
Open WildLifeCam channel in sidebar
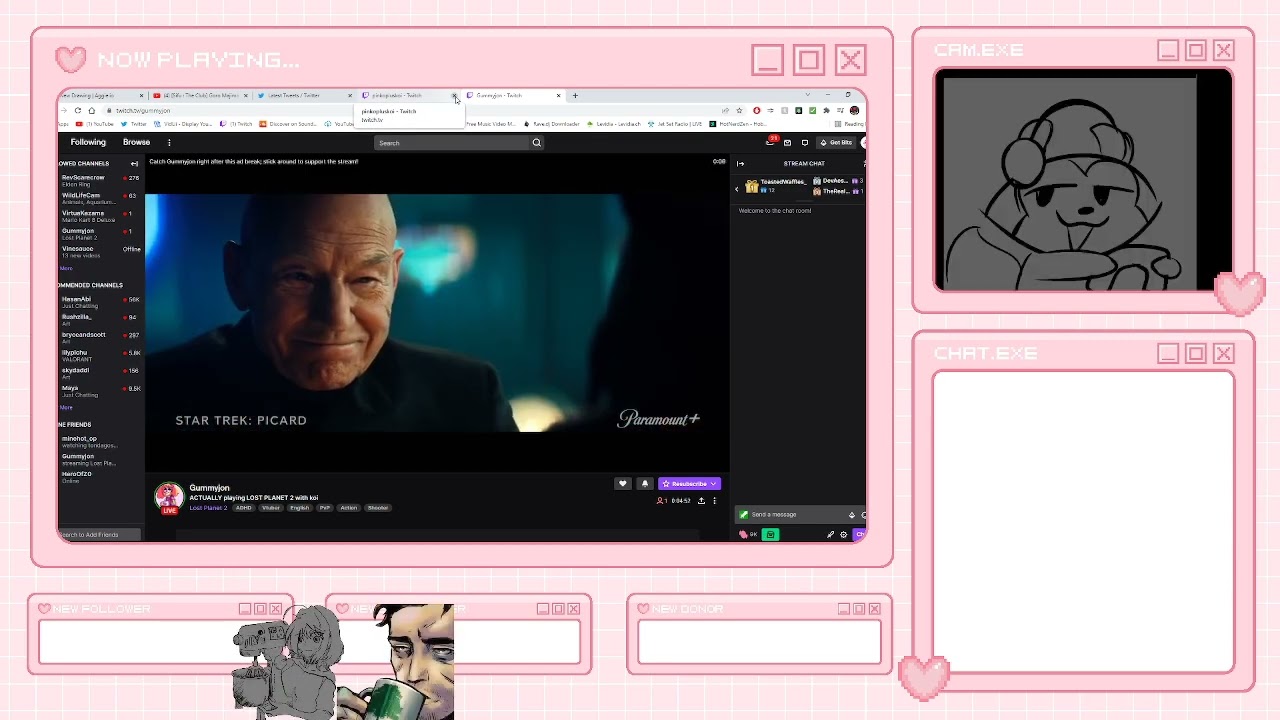coord(100,198)
